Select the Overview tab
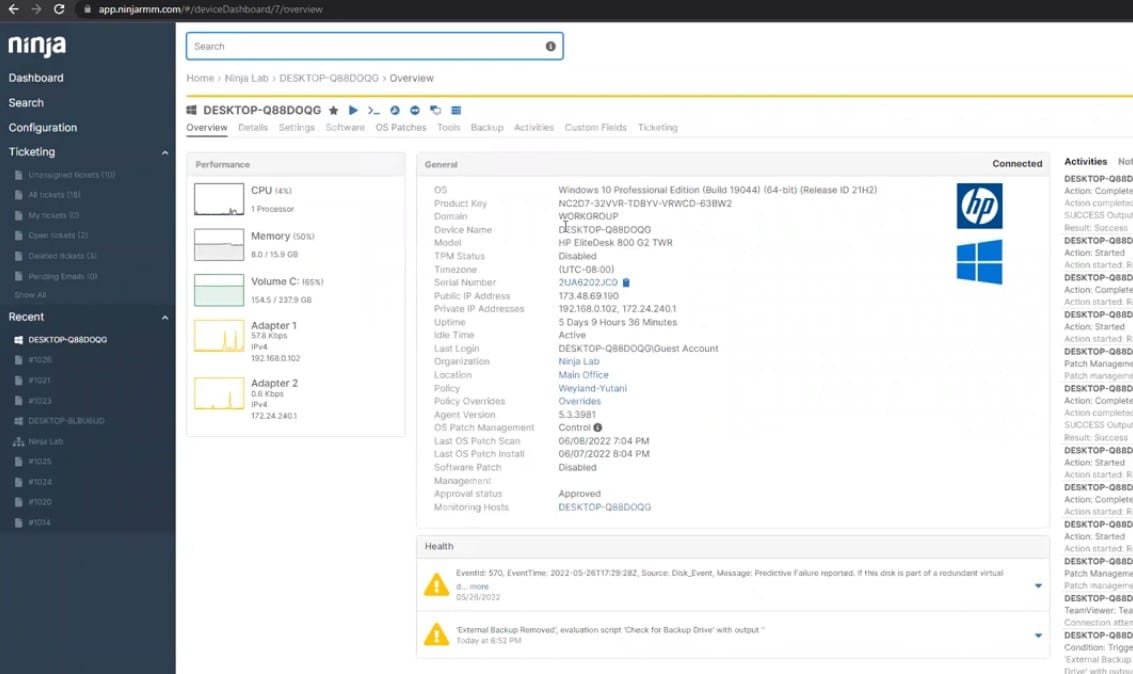The width and height of the screenshot is (1133, 674). point(207,128)
